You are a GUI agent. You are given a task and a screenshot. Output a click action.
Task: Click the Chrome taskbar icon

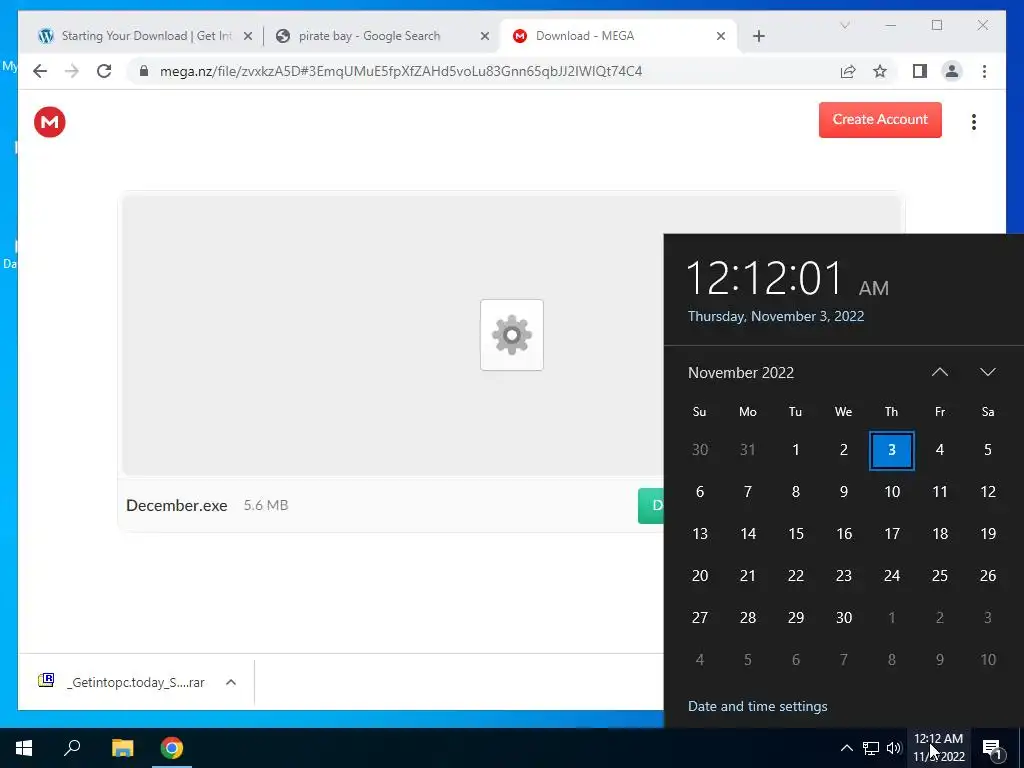pos(172,748)
